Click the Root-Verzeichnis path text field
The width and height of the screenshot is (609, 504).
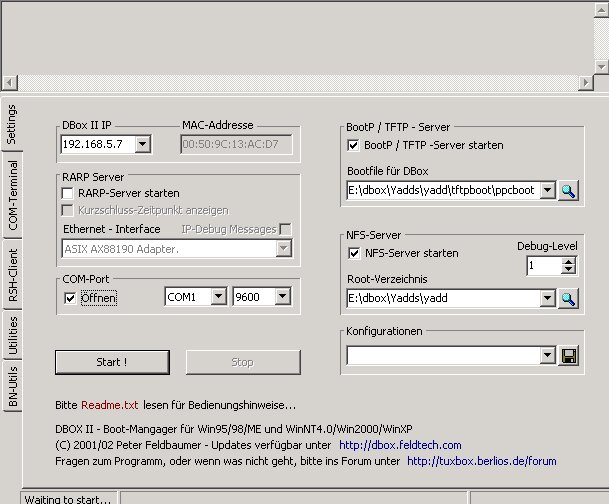443,298
